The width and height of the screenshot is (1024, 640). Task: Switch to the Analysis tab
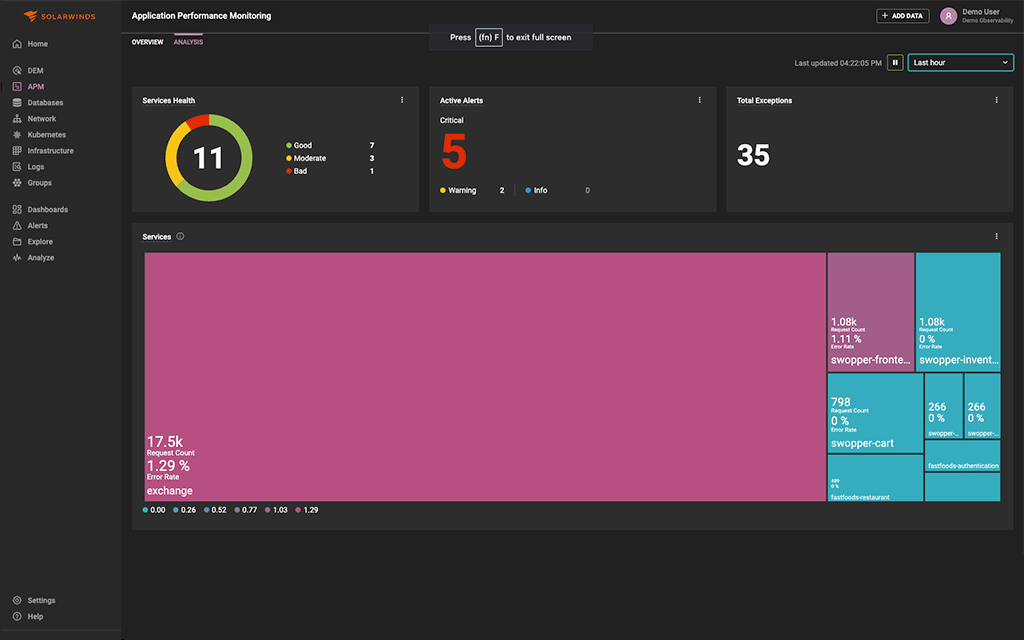pyautogui.click(x=188, y=41)
